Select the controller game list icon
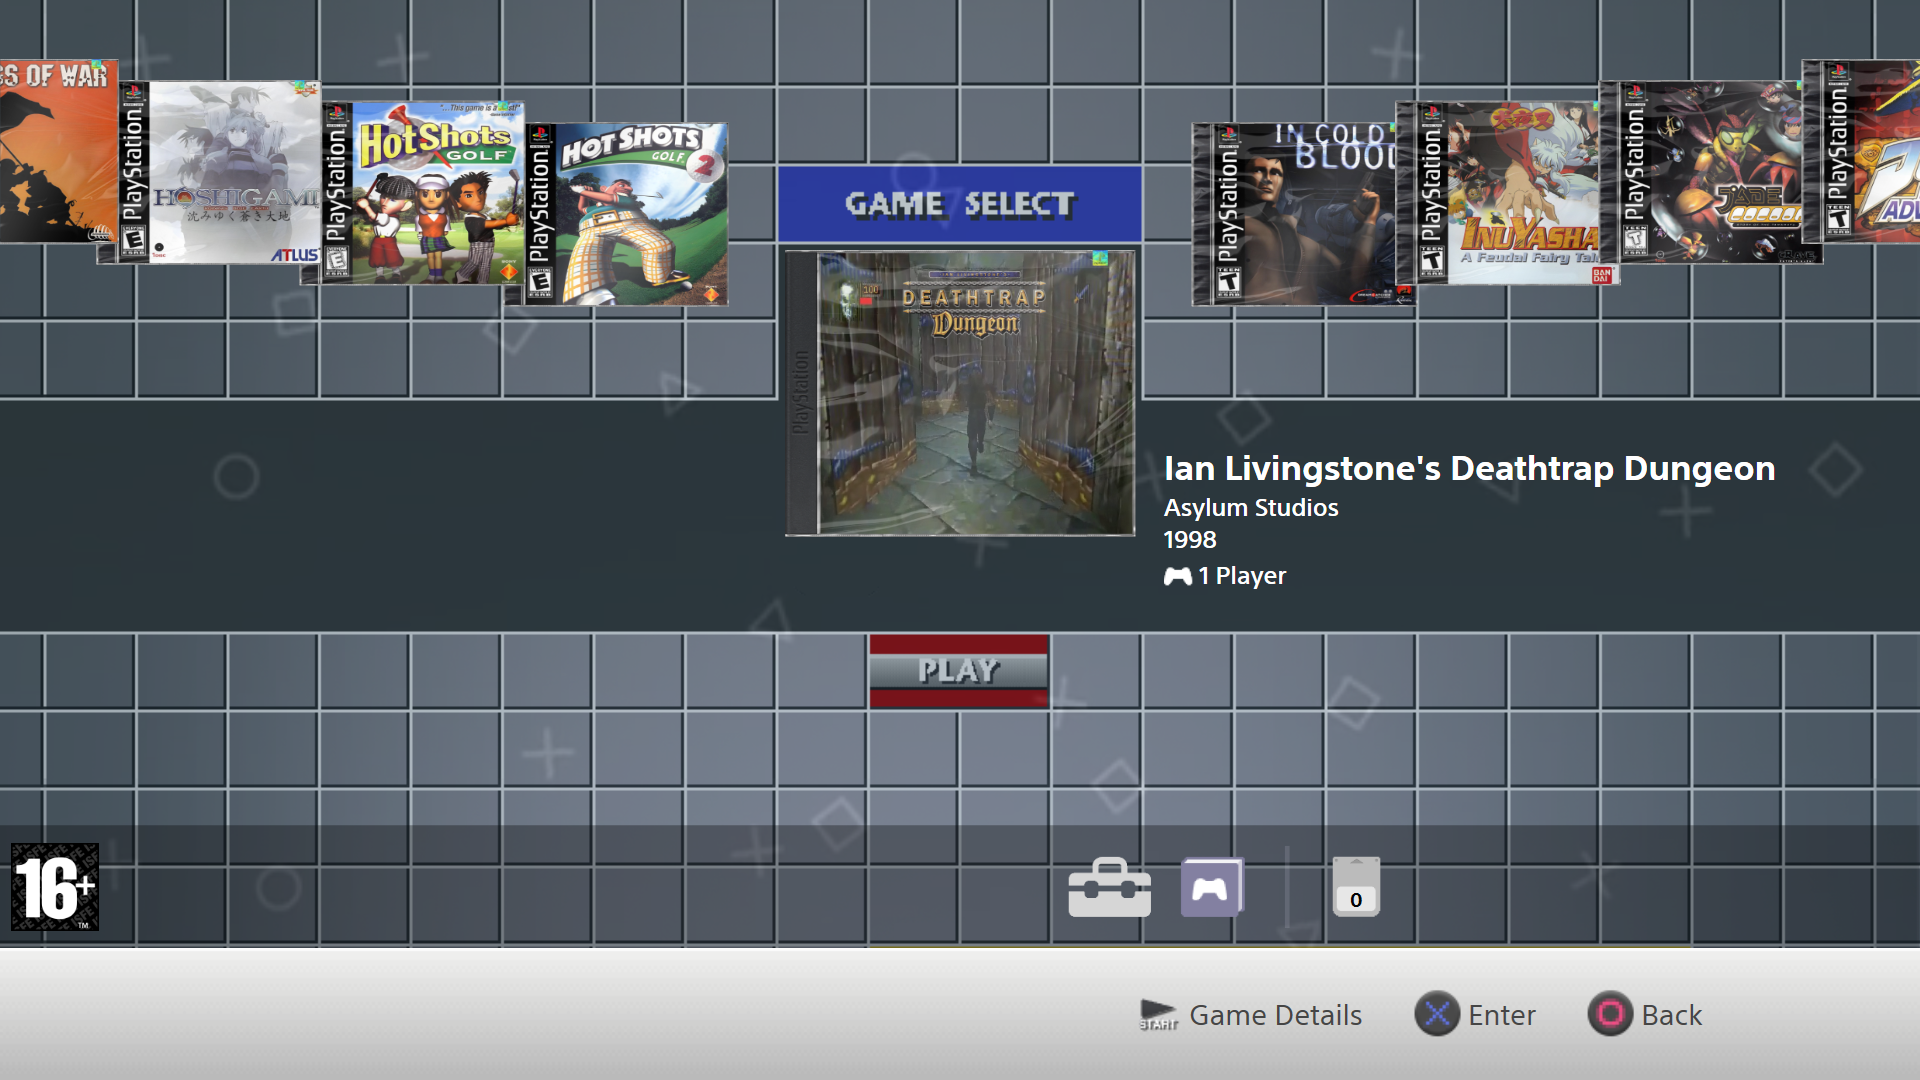The width and height of the screenshot is (1920, 1080). [x=1212, y=887]
